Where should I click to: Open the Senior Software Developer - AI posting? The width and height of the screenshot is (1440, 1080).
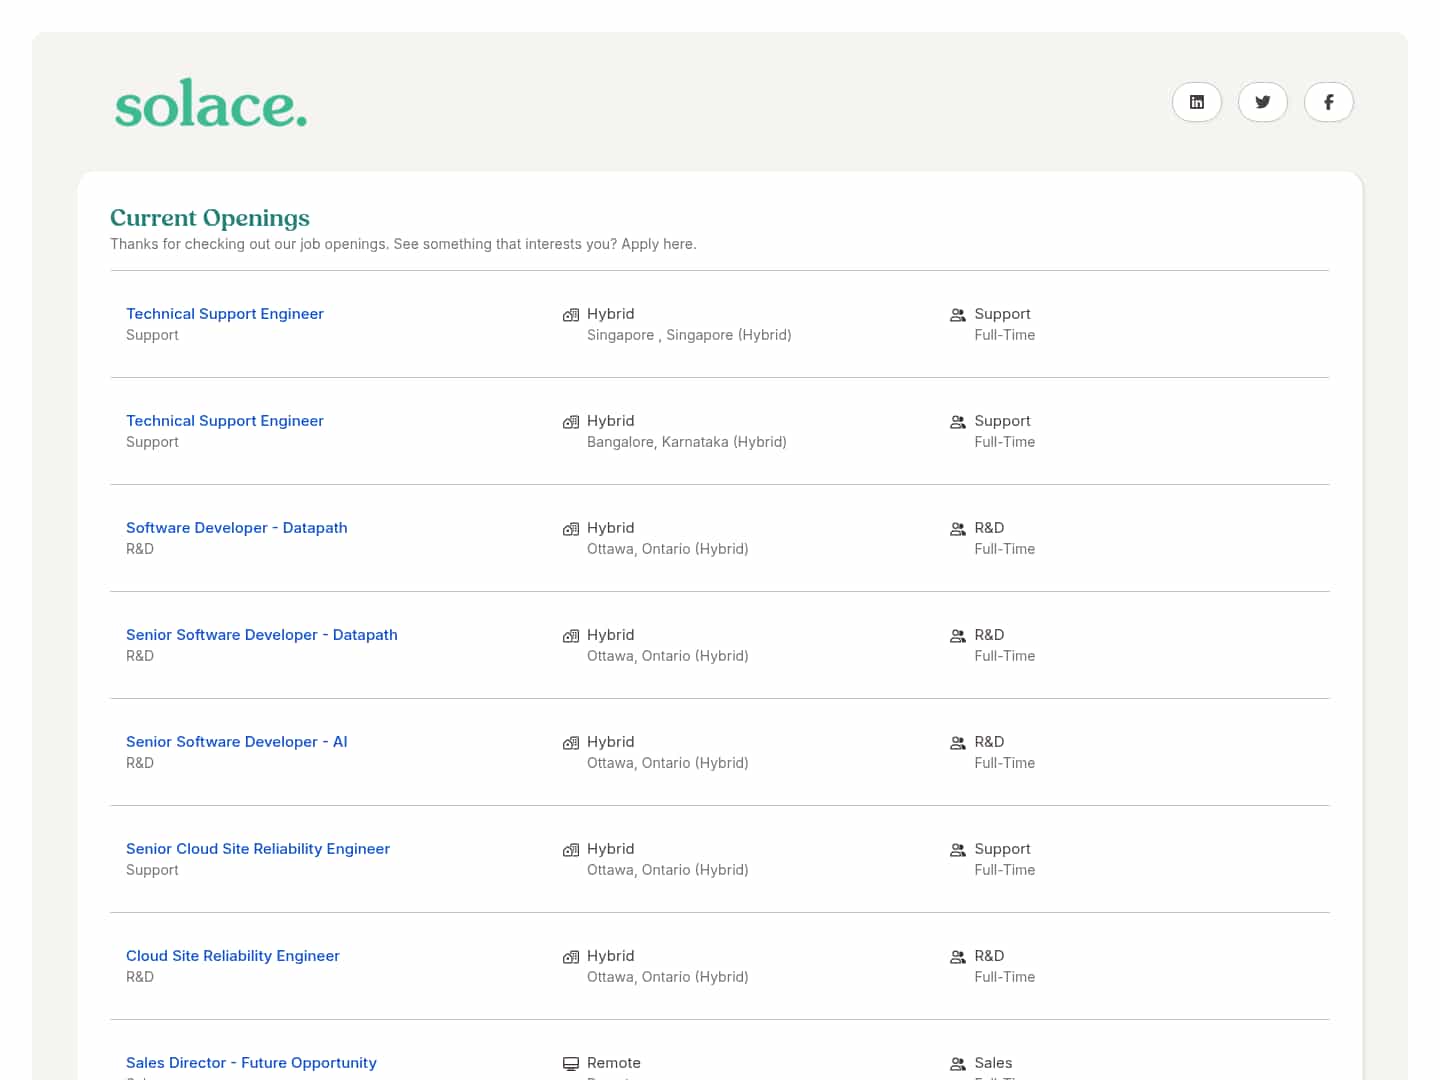click(x=236, y=741)
